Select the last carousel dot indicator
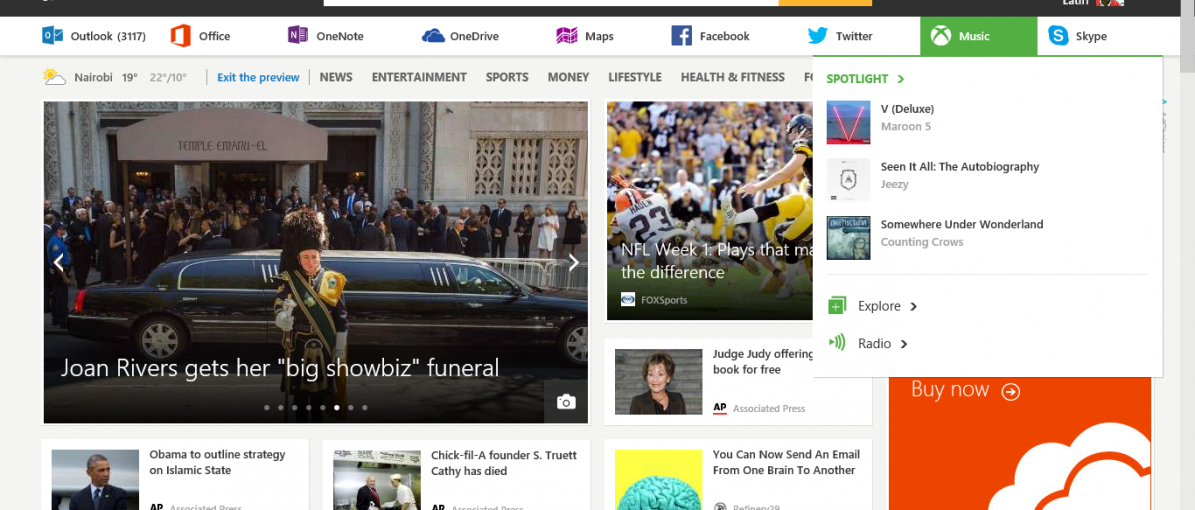 pos(365,408)
